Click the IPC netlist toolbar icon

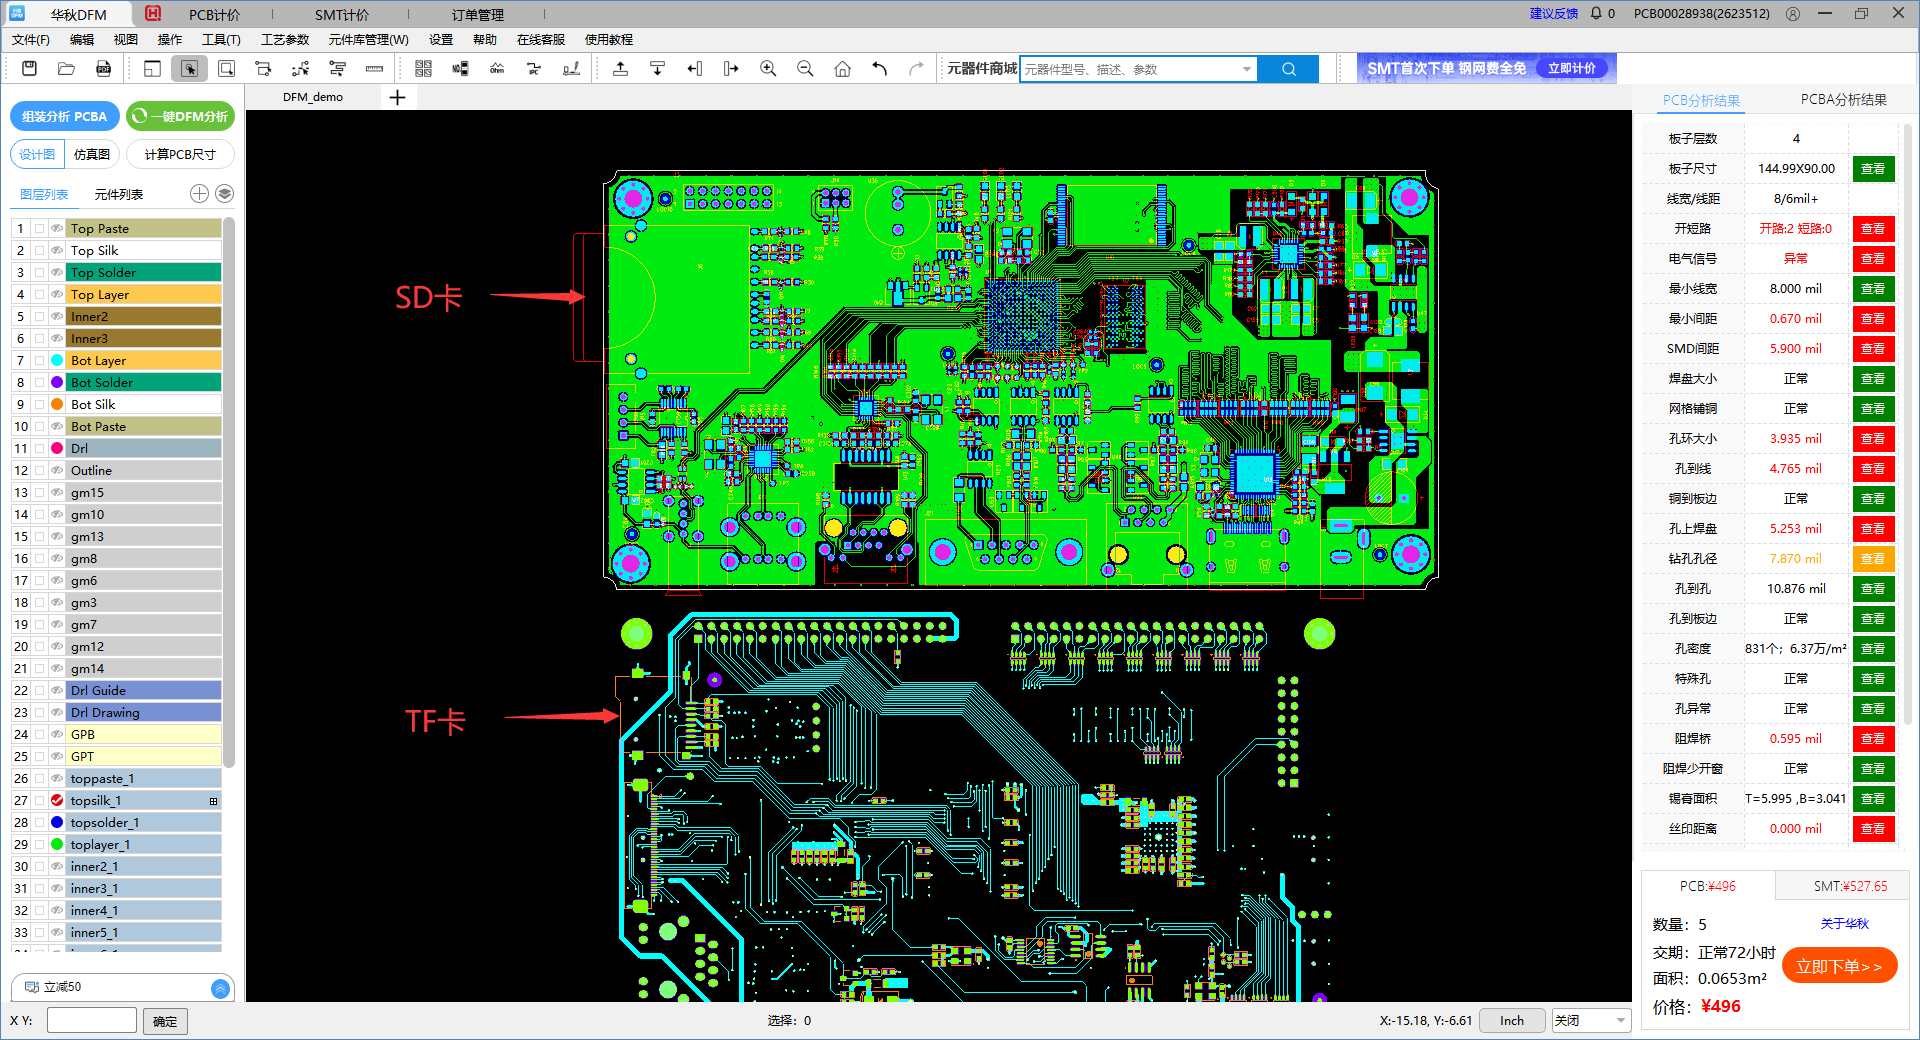click(x=534, y=68)
